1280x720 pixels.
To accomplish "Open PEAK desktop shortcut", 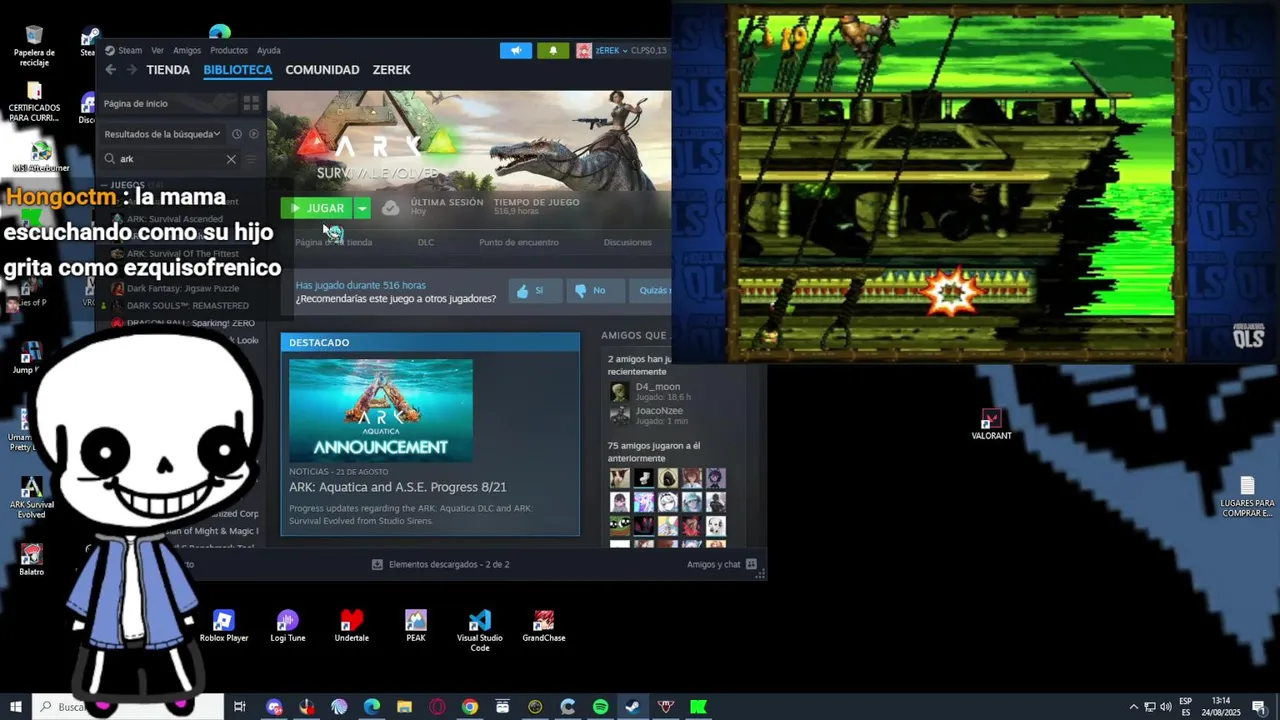I will (x=416, y=627).
